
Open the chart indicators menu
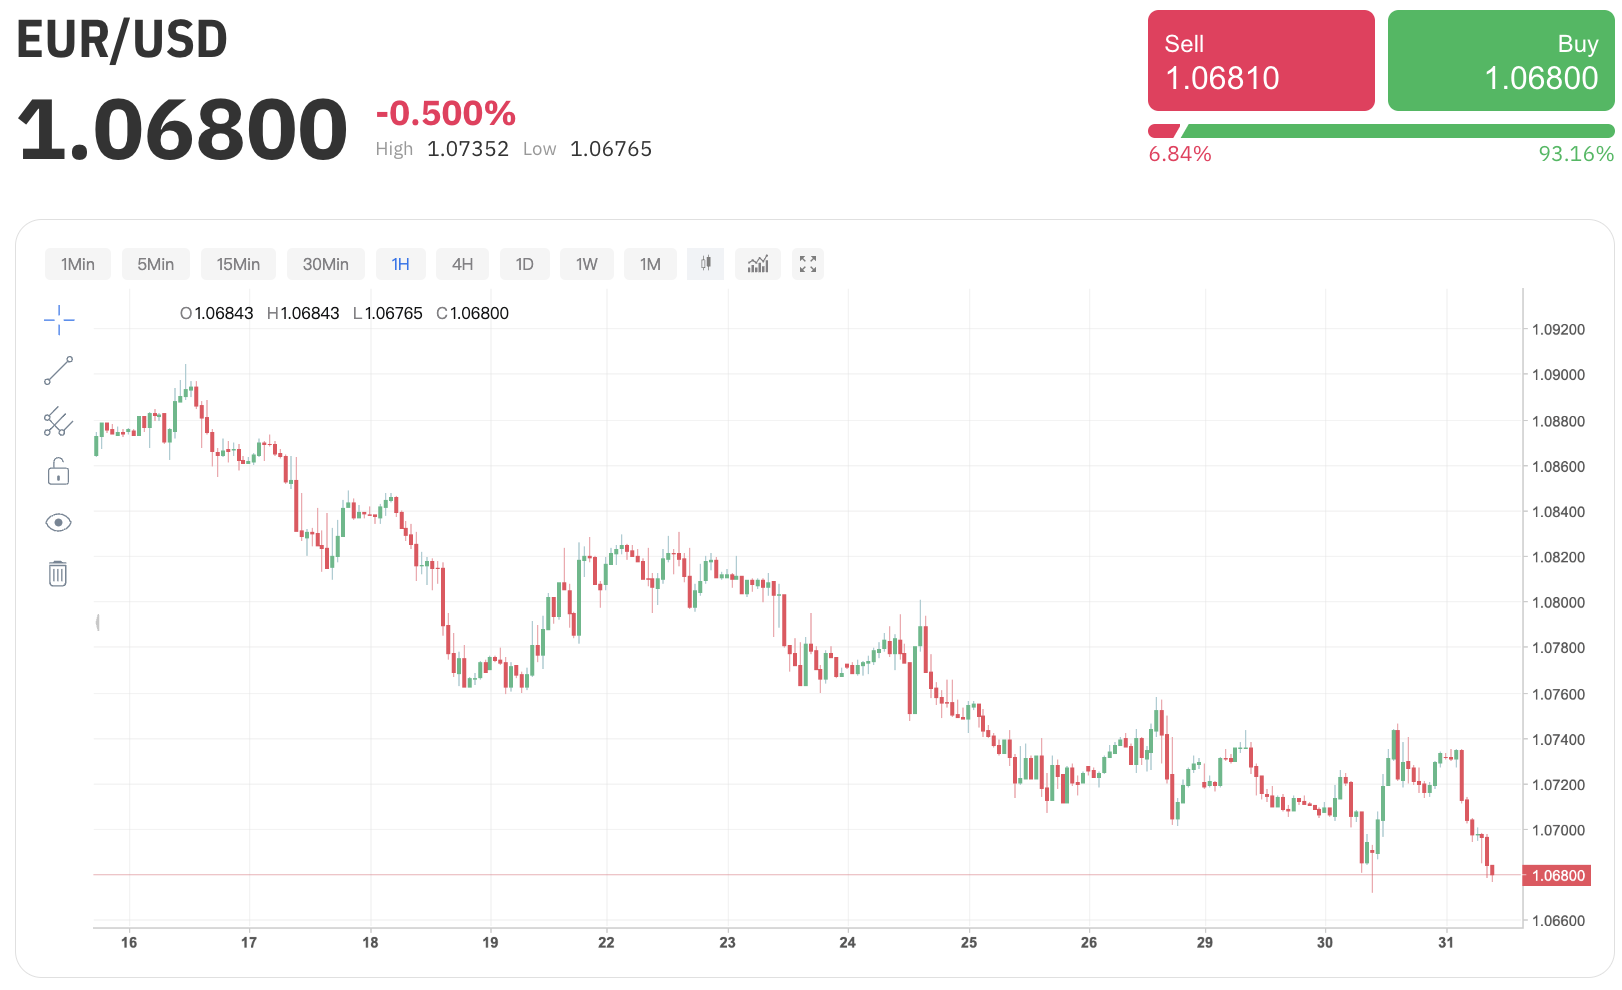coord(758,264)
